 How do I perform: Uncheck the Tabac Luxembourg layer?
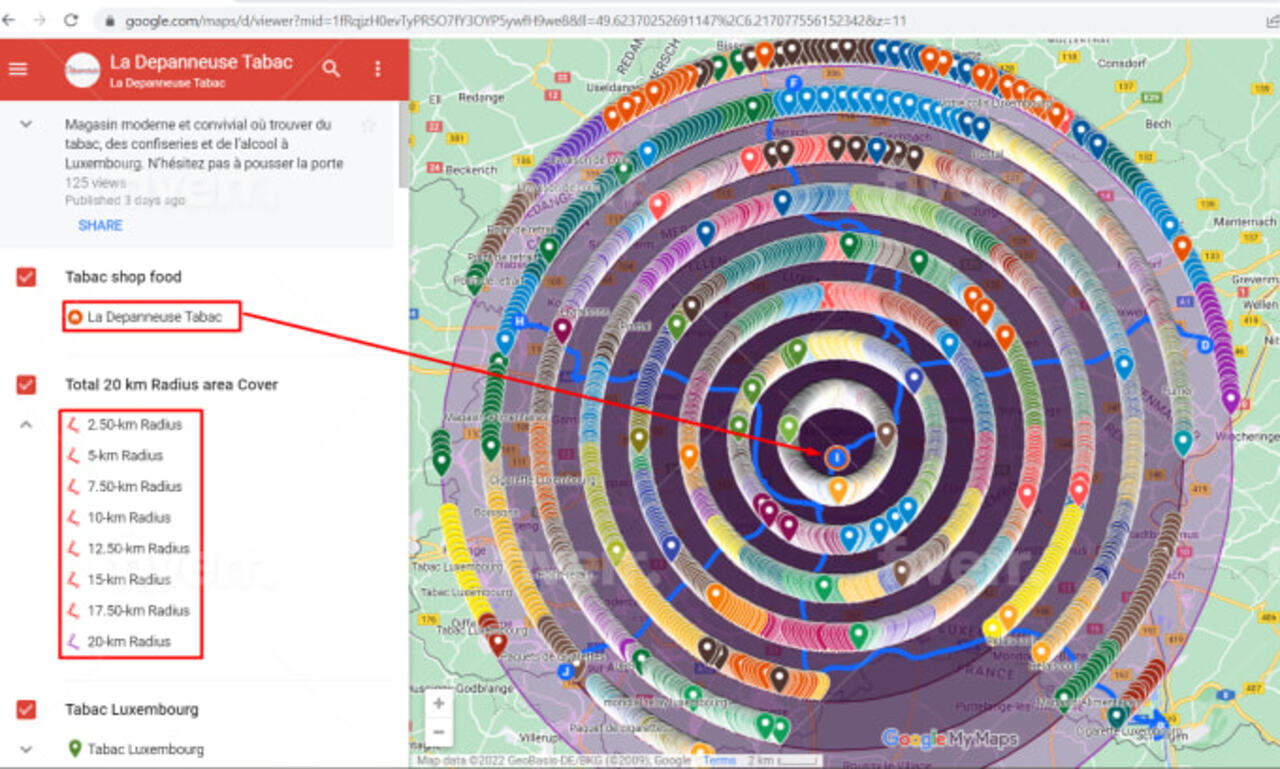tap(25, 709)
